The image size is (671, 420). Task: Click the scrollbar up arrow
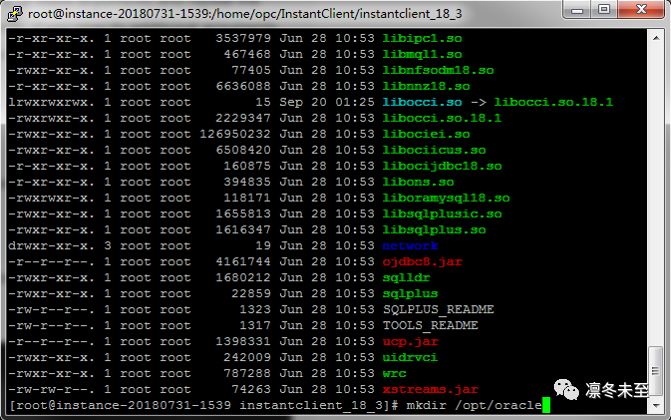pyautogui.click(x=656, y=38)
